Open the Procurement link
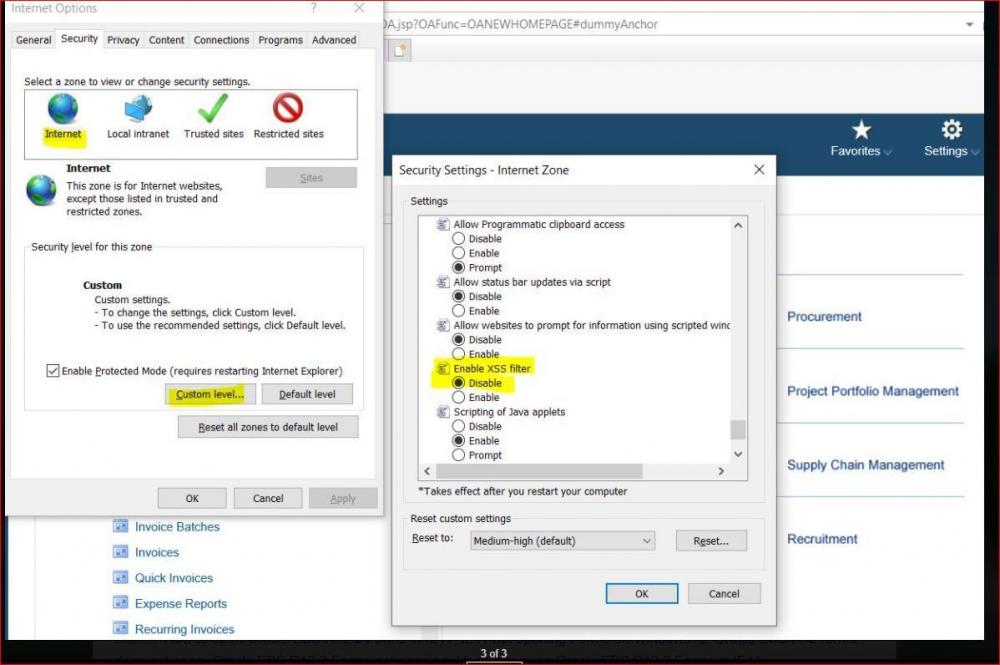 [824, 317]
